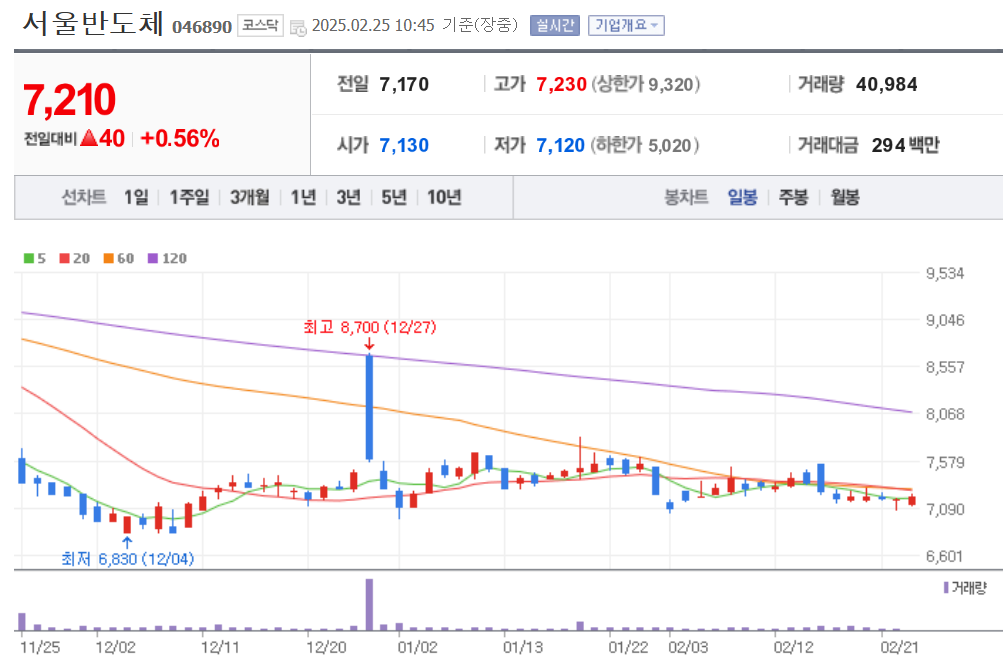The width and height of the screenshot is (1003, 667).
Task: Click the 최고 8,700 high price marker
Action: (370, 327)
